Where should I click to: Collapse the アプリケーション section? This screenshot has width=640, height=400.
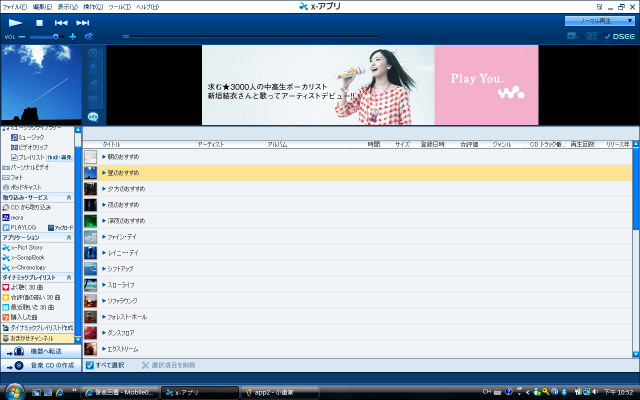(x=69, y=237)
